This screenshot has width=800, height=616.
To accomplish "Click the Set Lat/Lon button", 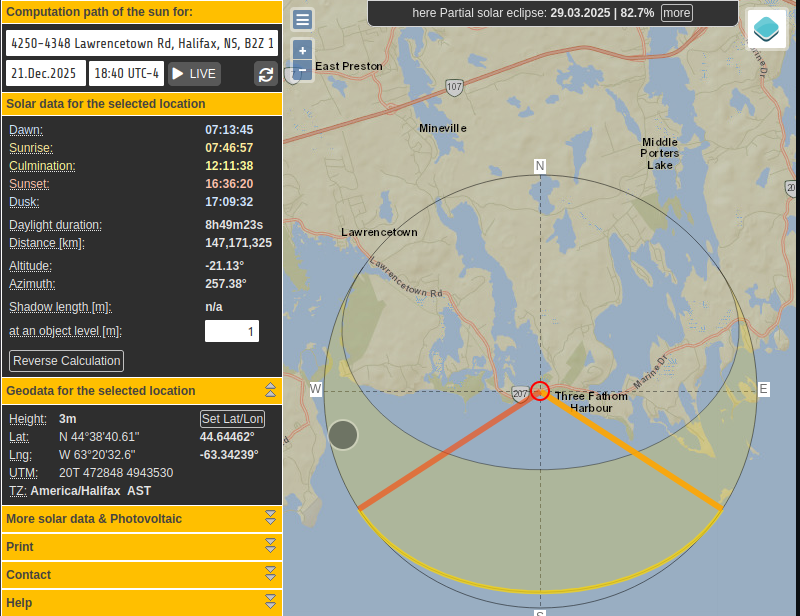I will [x=232, y=419].
